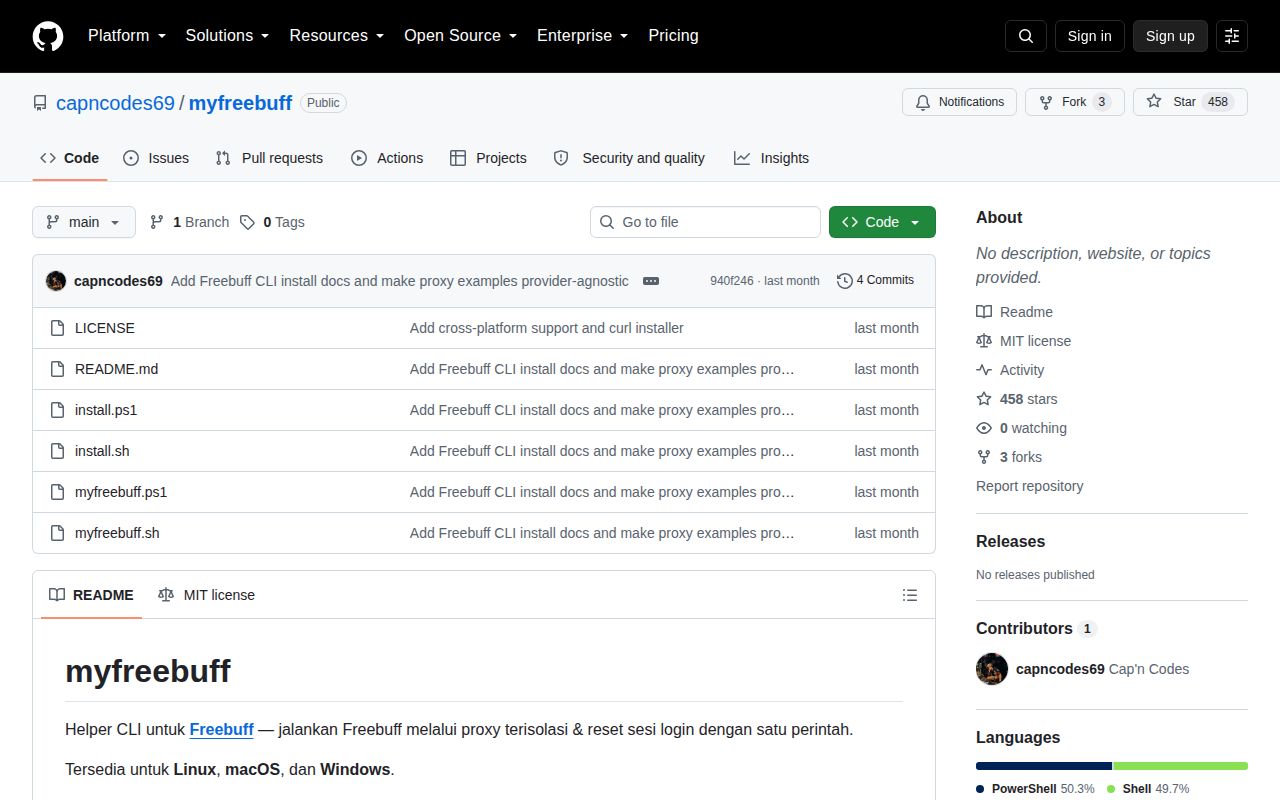The image size is (1280, 800).
Task: Click the book icon beside Readme in About
Action: 984,312
